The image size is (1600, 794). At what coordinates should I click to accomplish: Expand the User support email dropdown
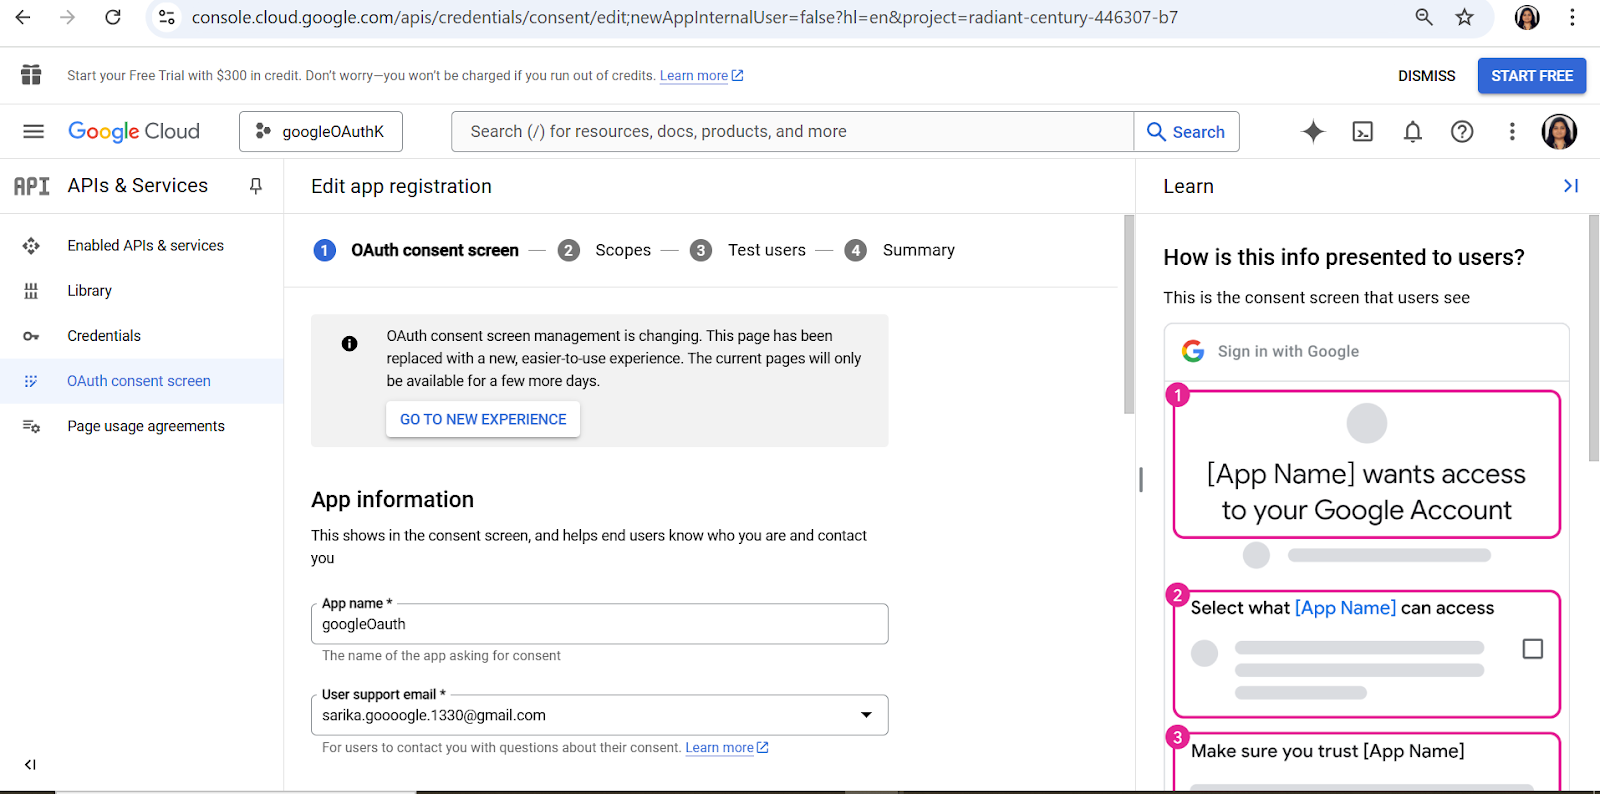(x=866, y=715)
